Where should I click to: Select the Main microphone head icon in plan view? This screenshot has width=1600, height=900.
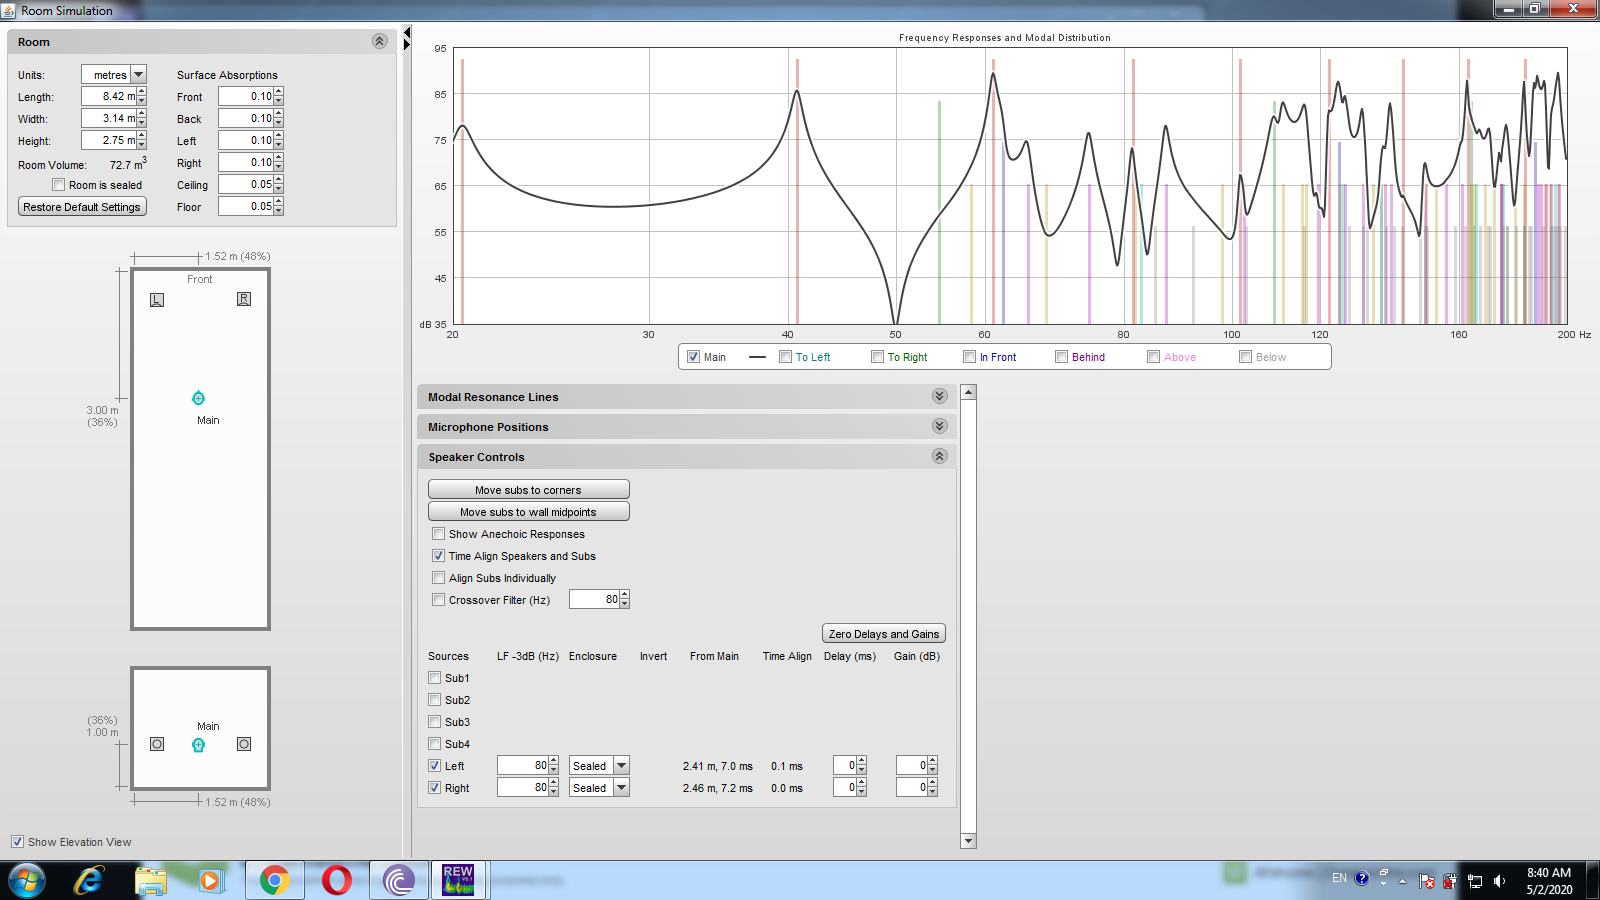(x=198, y=398)
